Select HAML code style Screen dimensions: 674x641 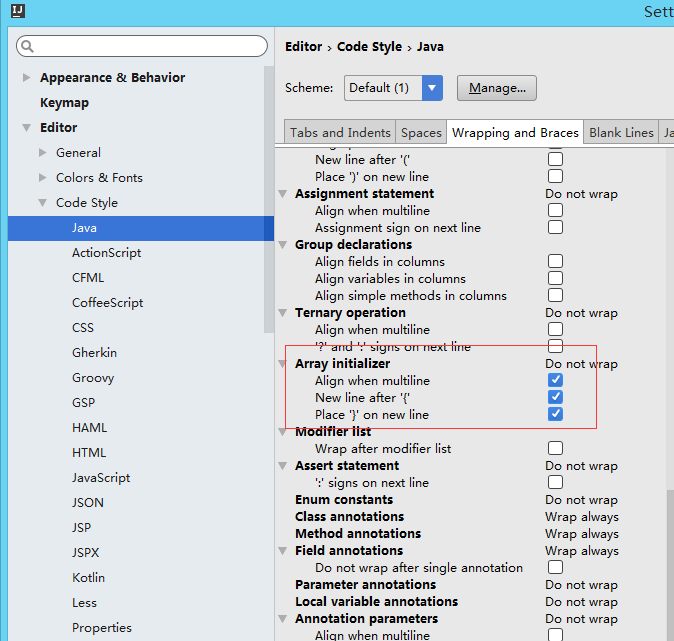(89, 428)
